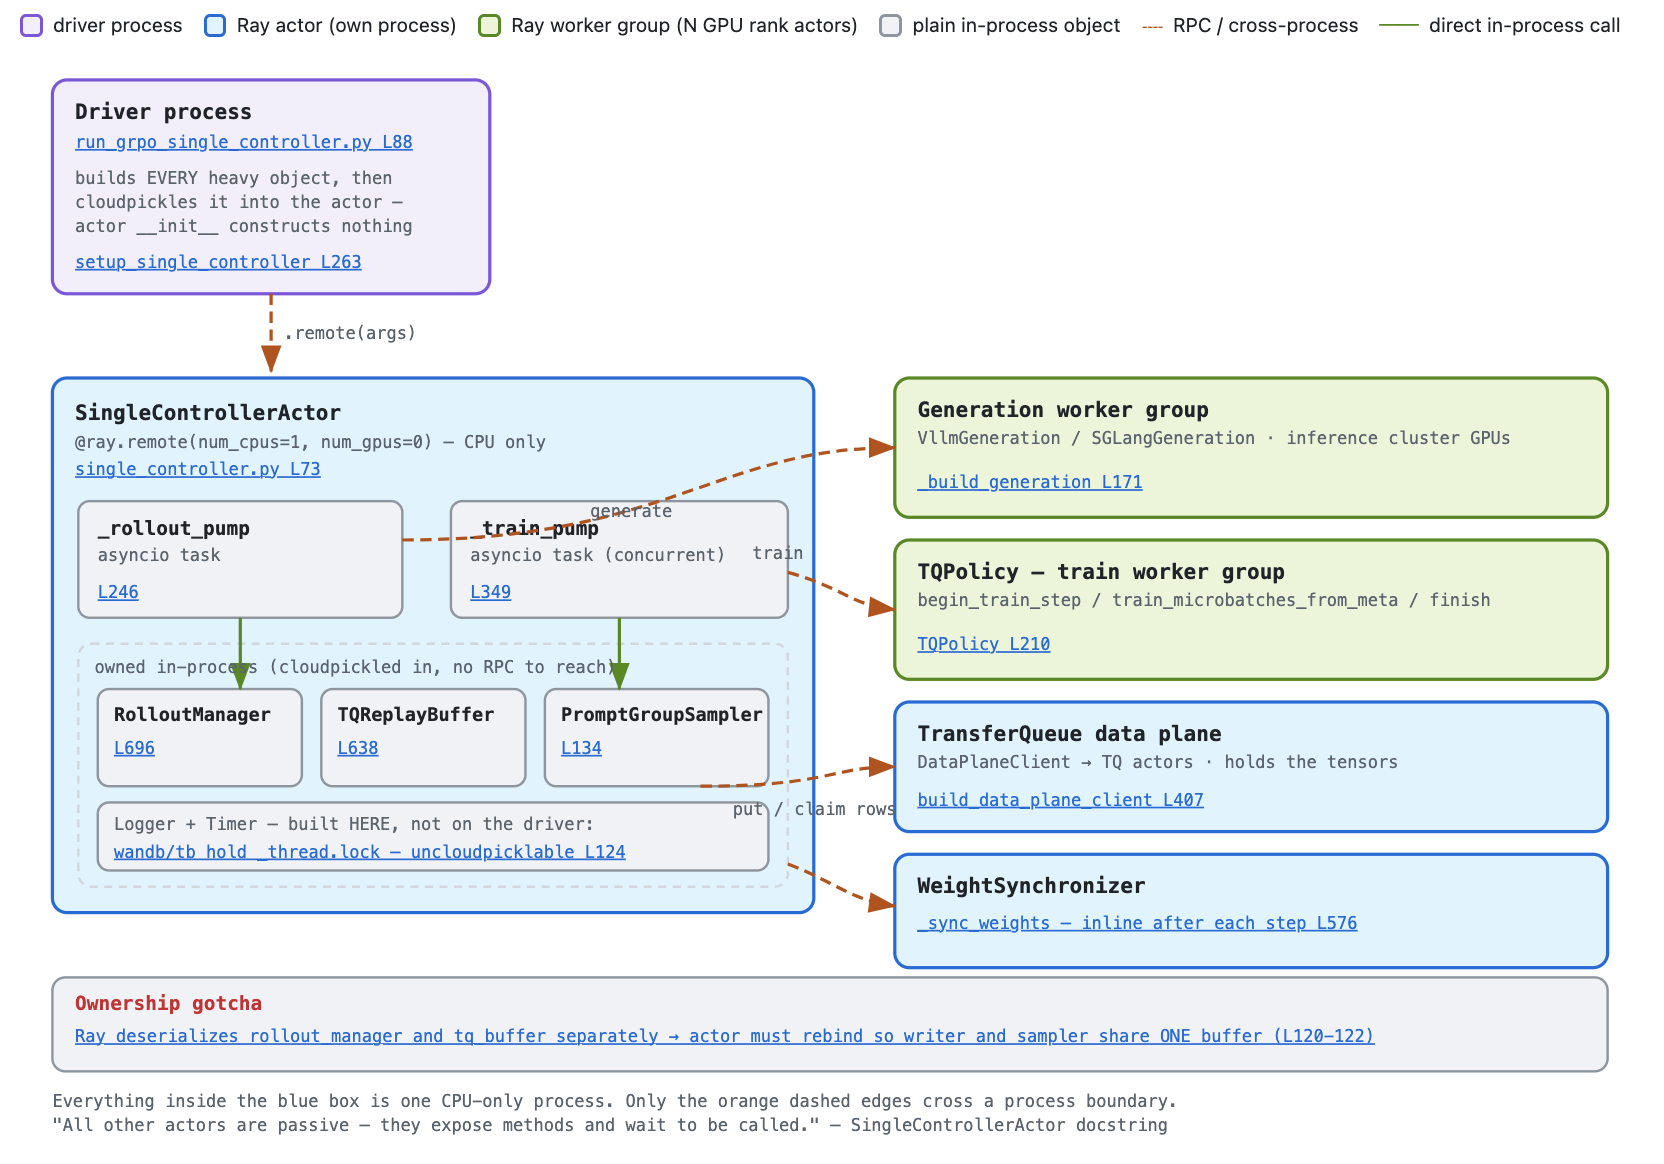Follow the _train_pump L349 link
The image size is (1664, 1164).
coord(490,592)
